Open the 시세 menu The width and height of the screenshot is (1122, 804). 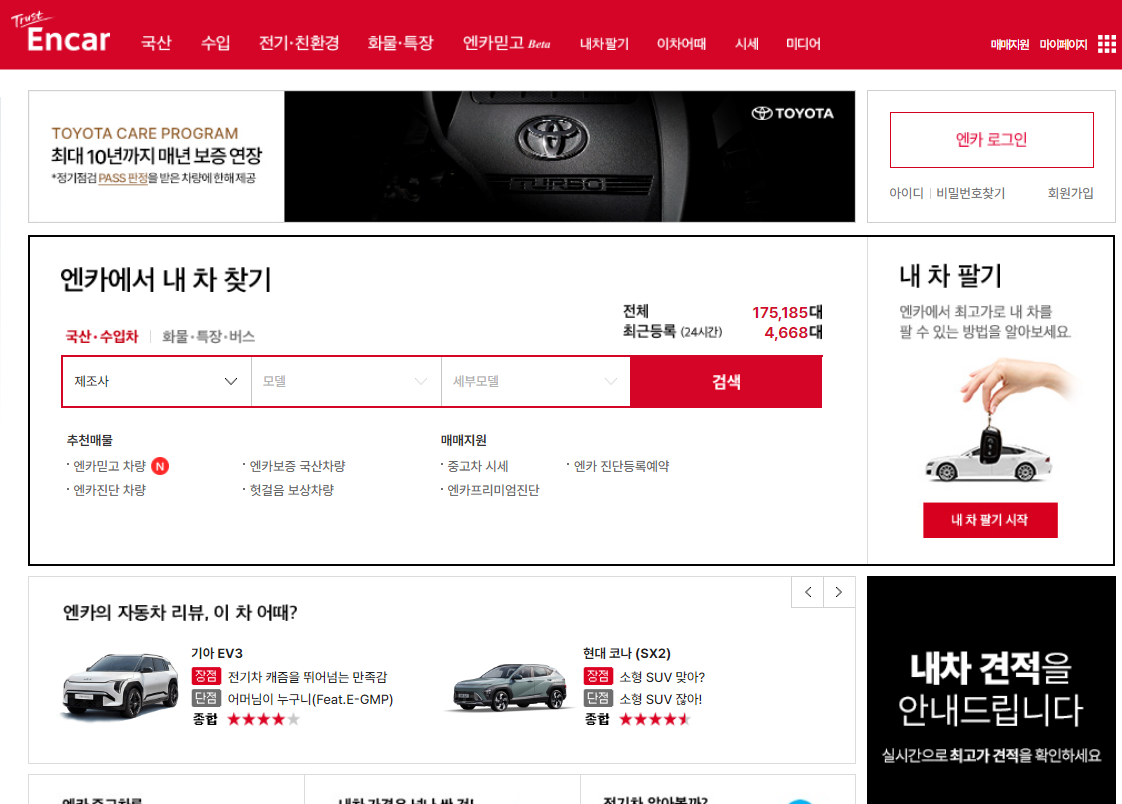tap(746, 44)
